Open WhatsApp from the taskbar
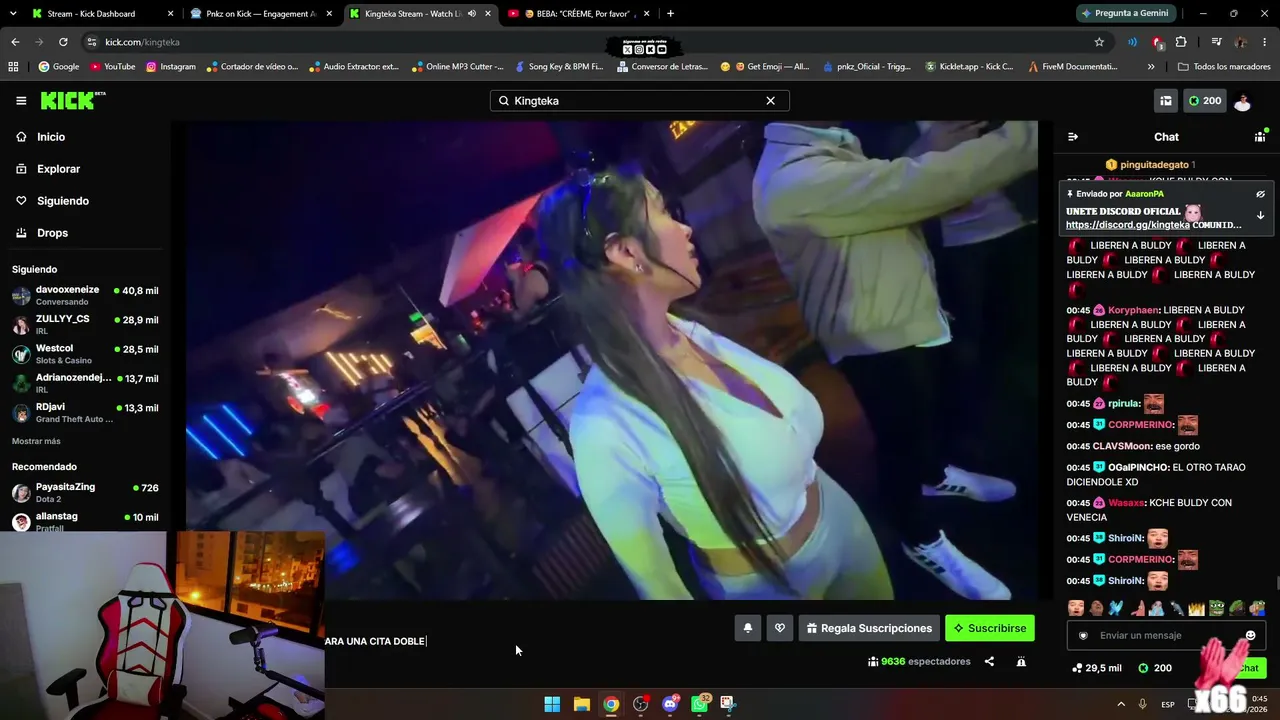1280x720 pixels. click(x=699, y=704)
